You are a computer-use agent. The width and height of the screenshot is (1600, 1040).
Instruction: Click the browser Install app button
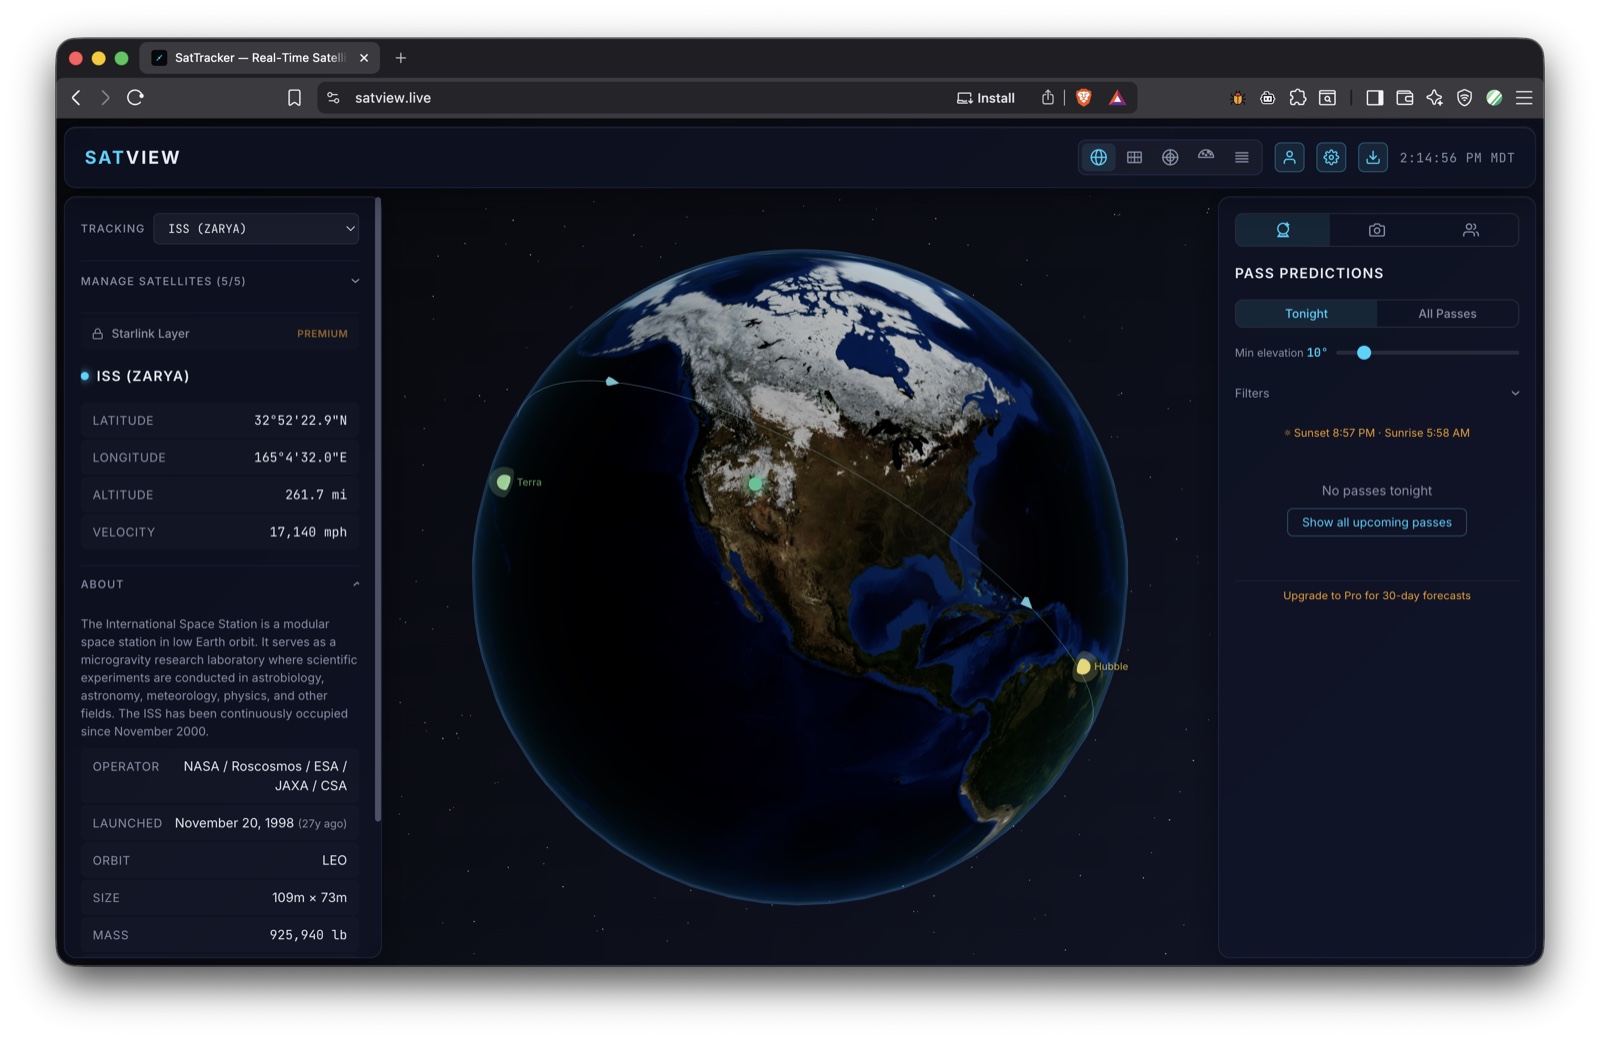(986, 97)
